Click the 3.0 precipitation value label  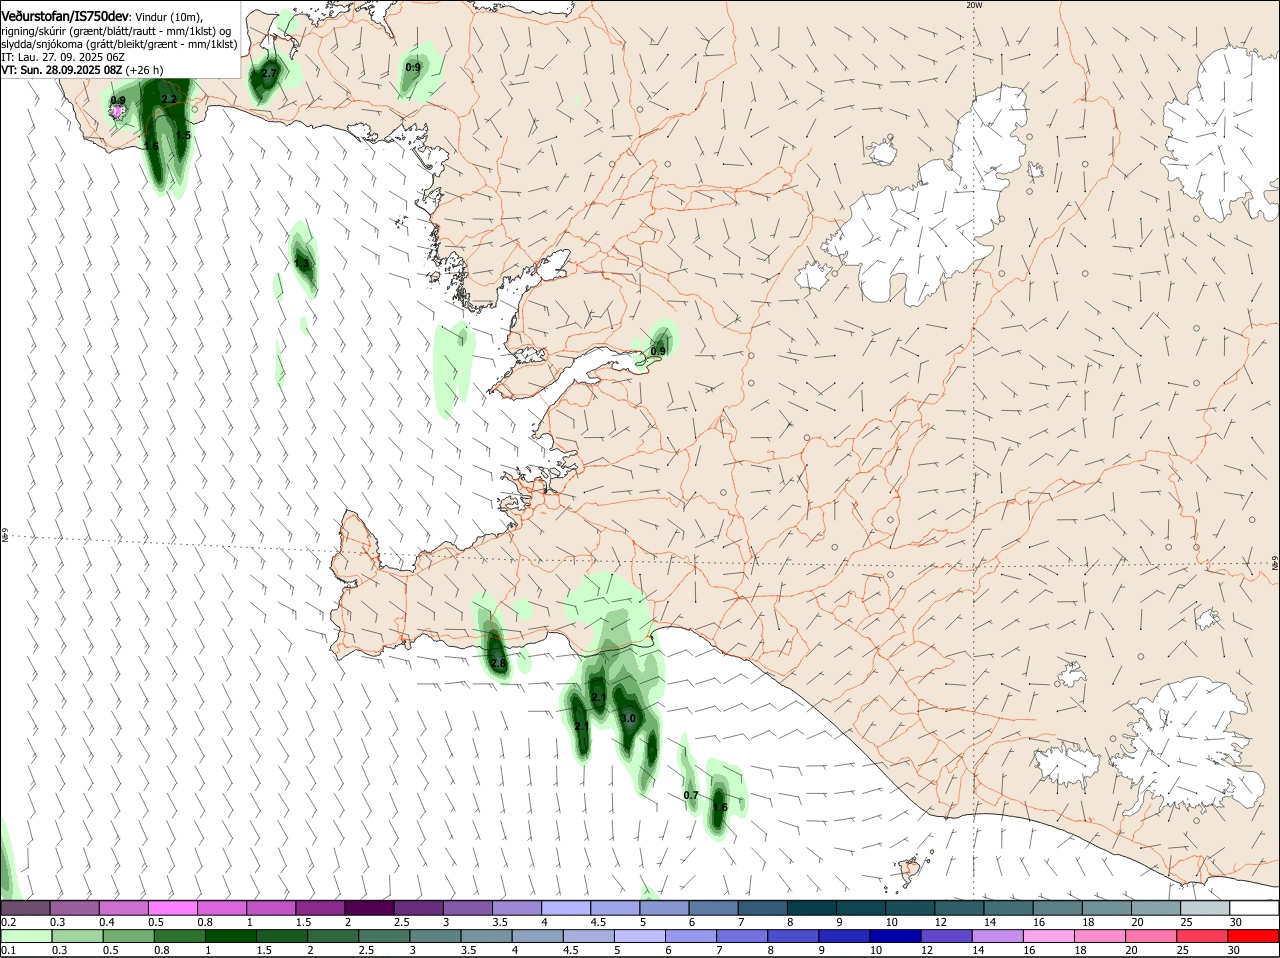pos(628,718)
